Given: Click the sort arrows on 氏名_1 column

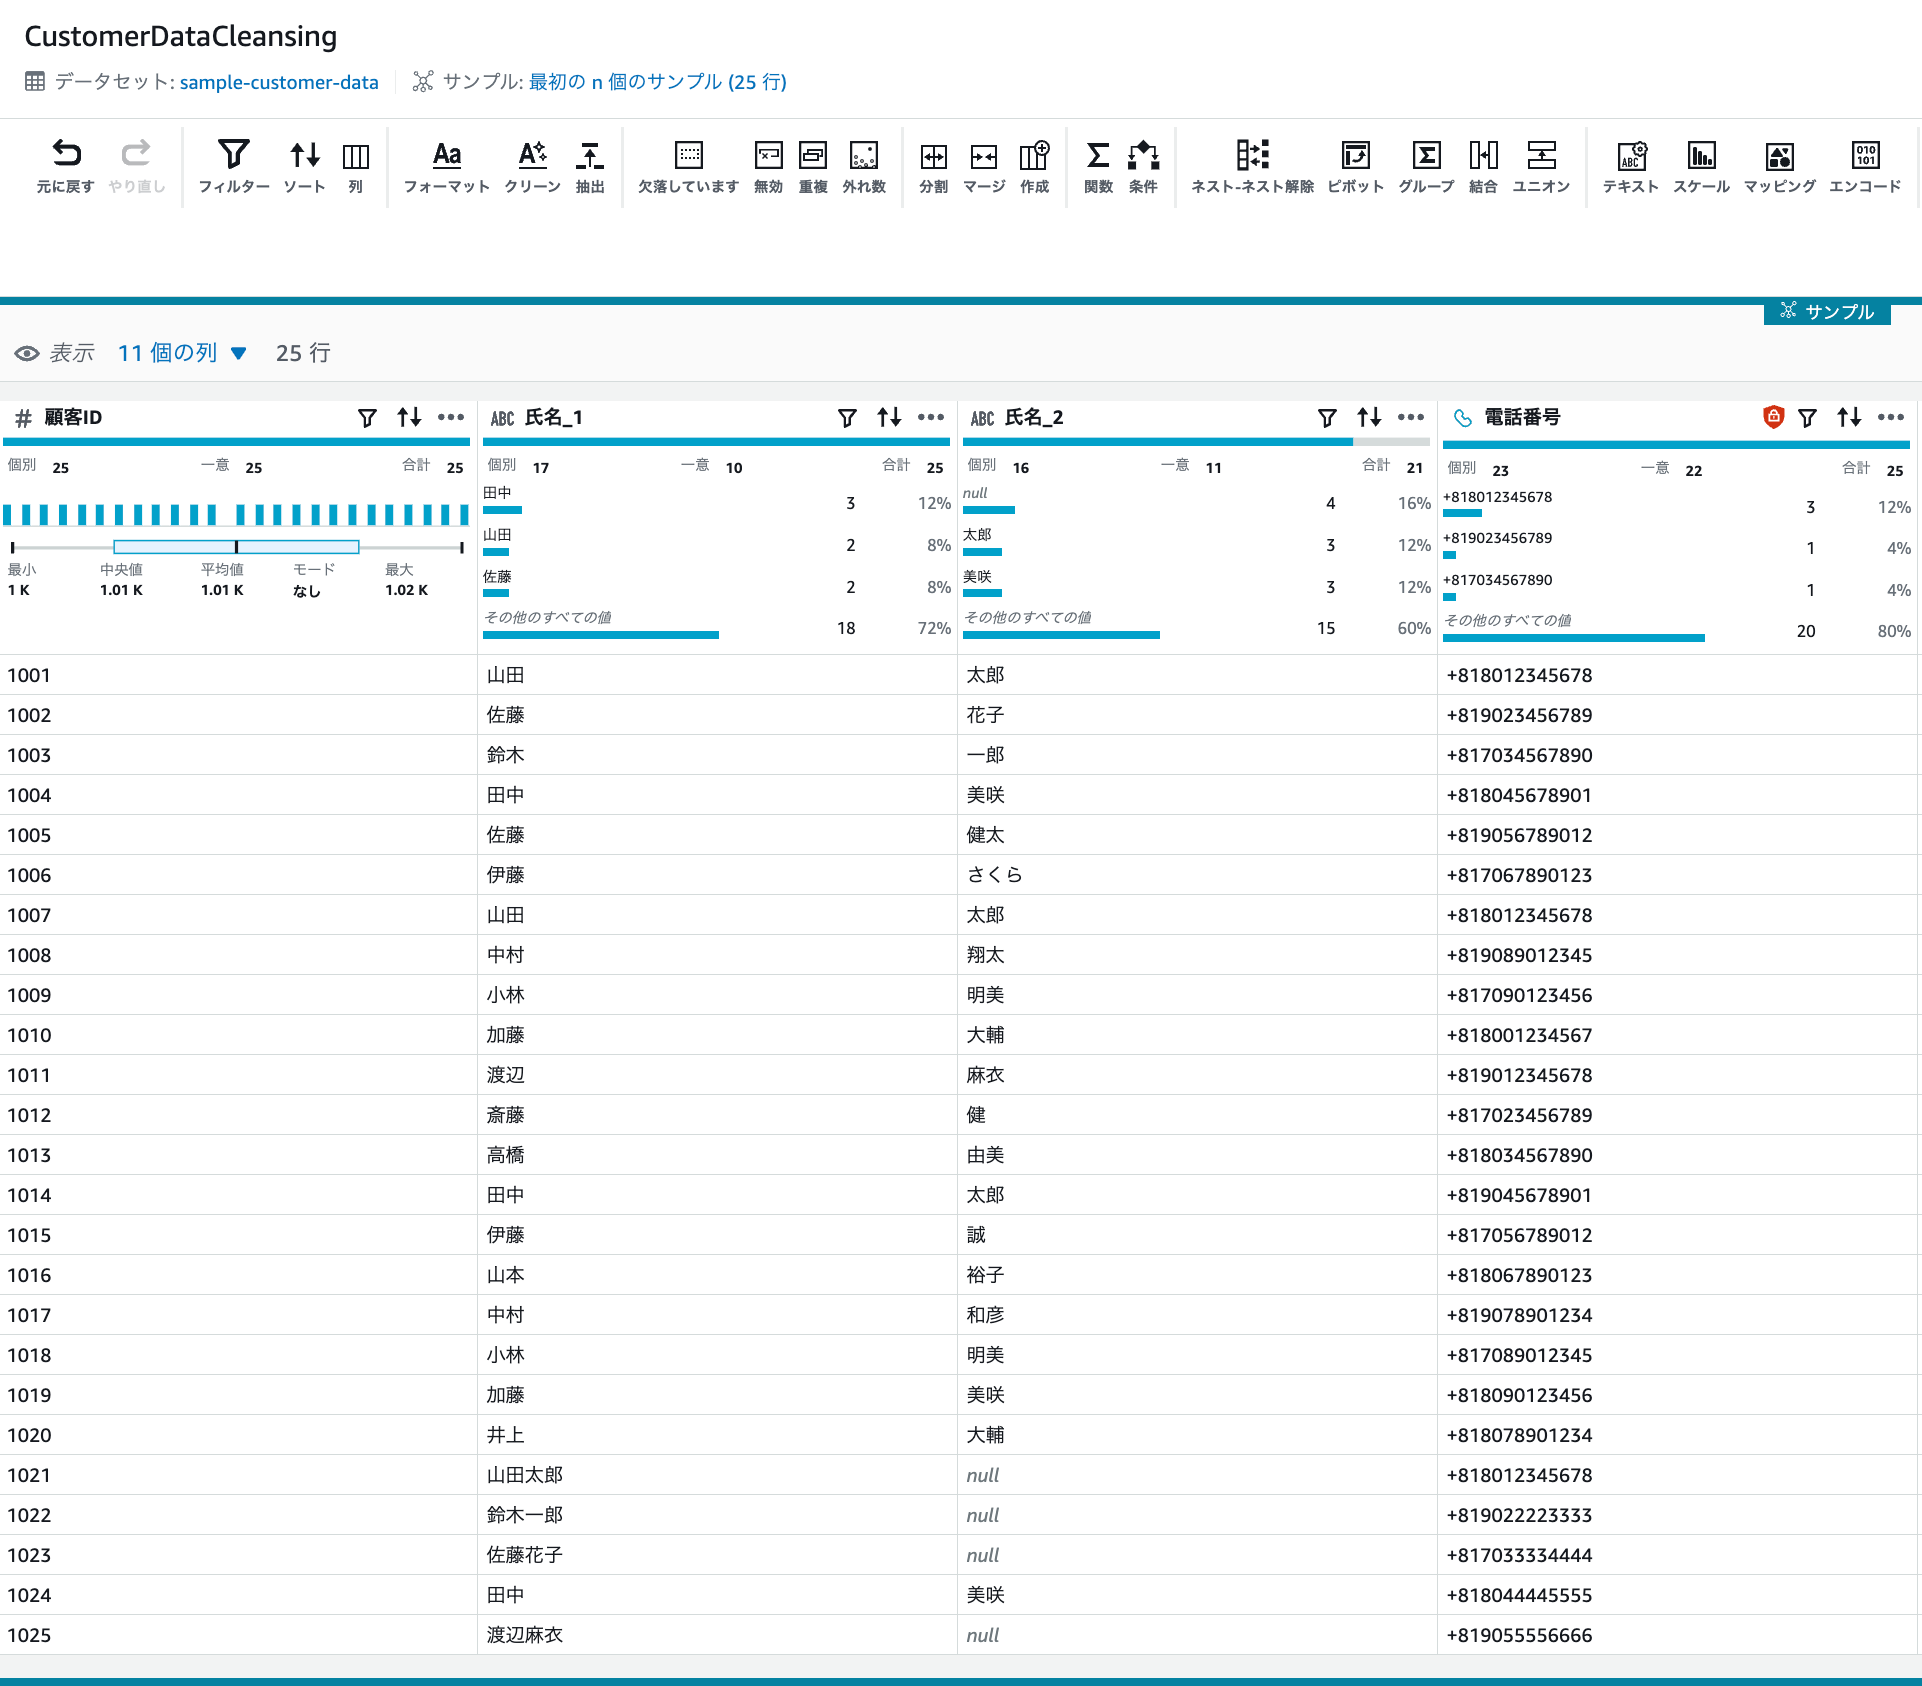Looking at the screenshot, I should [889, 418].
